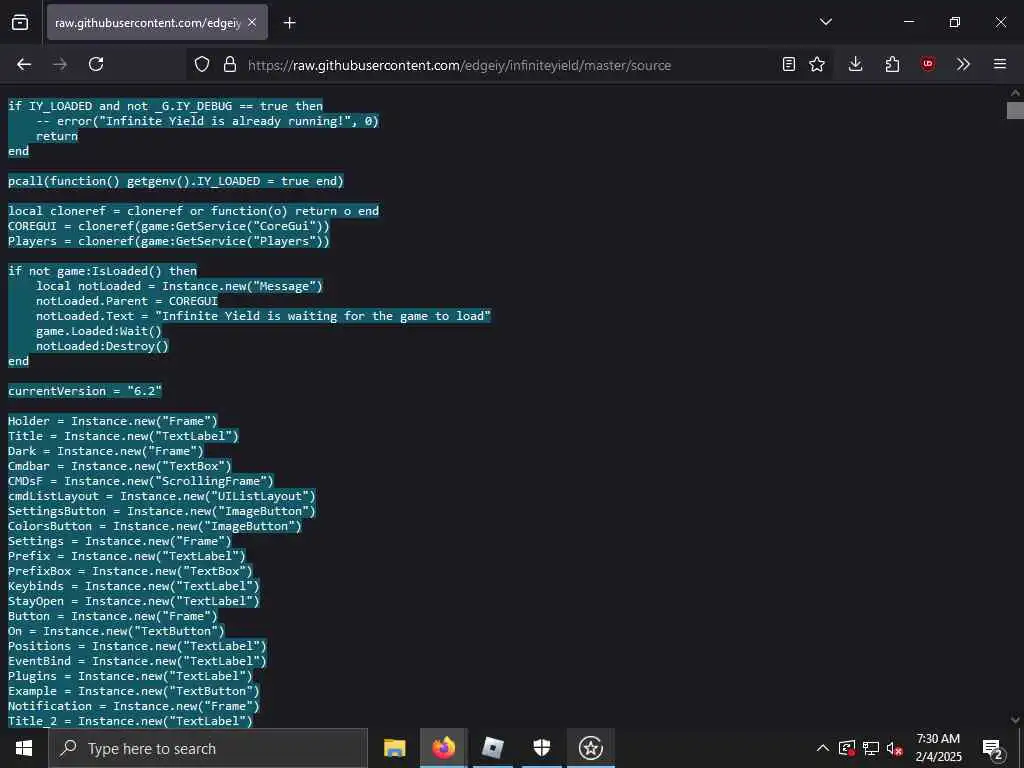Open tray security-warning icon with red dot
Viewport: 1024px width, 768px height.
[x=847, y=748]
